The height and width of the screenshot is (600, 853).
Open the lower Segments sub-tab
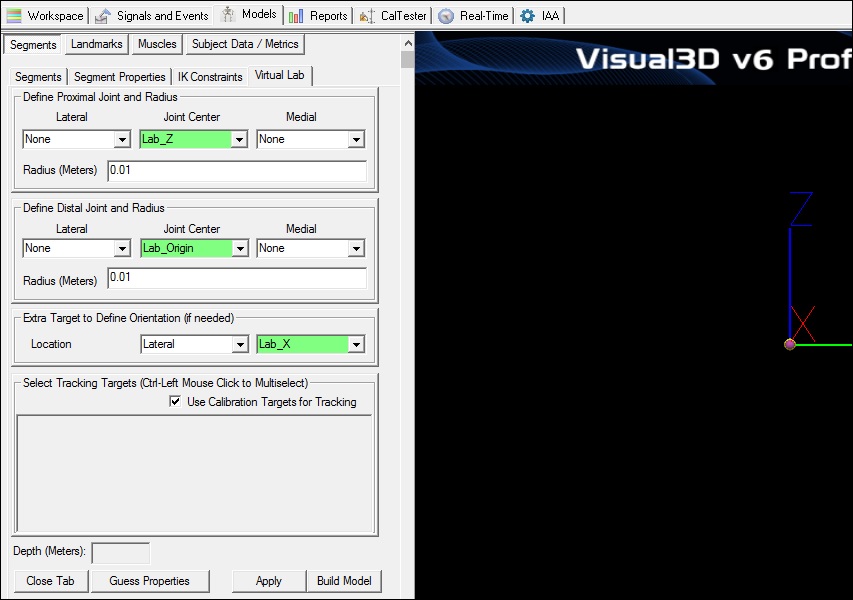38,77
